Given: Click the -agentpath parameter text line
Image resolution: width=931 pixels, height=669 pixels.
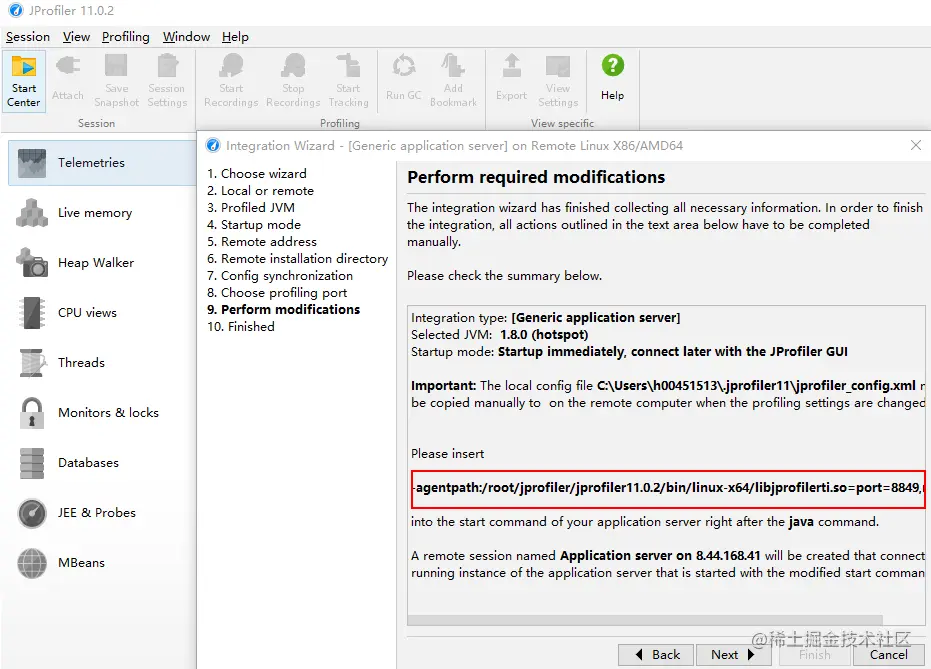Looking at the screenshot, I should 667,489.
